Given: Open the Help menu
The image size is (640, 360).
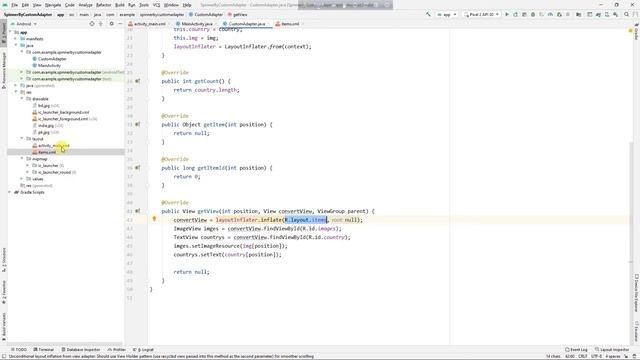Looking at the screenshot, I should pyautogui.click(x=187, y=5).
